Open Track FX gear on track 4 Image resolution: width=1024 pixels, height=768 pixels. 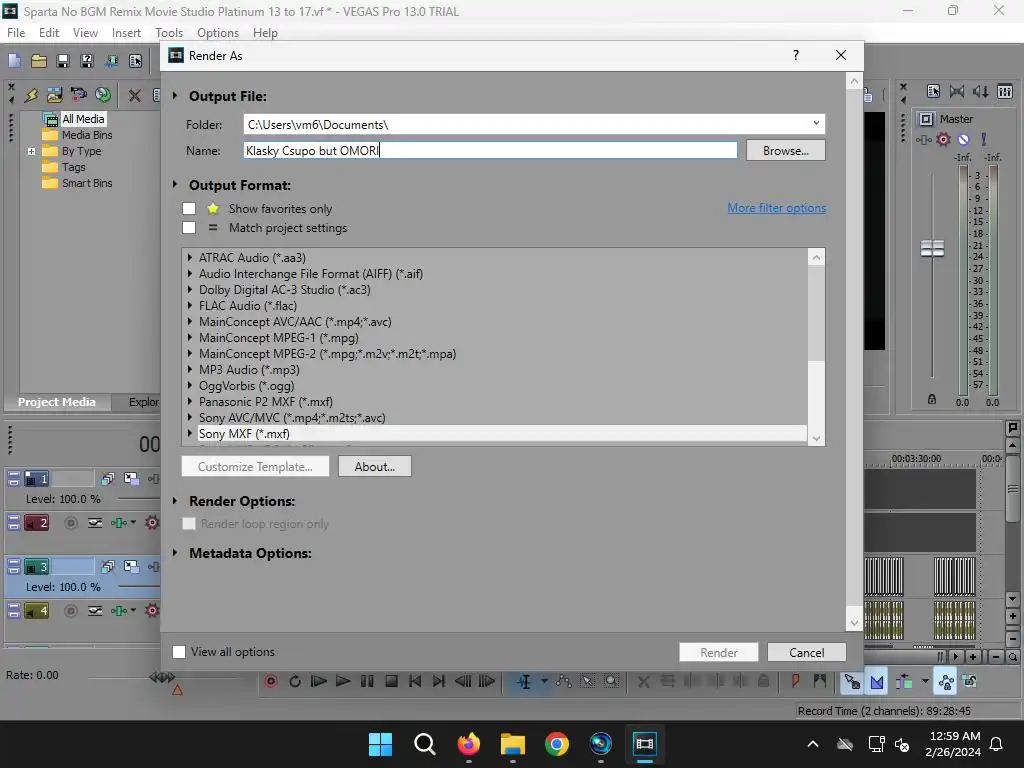[x=152, y=611]
